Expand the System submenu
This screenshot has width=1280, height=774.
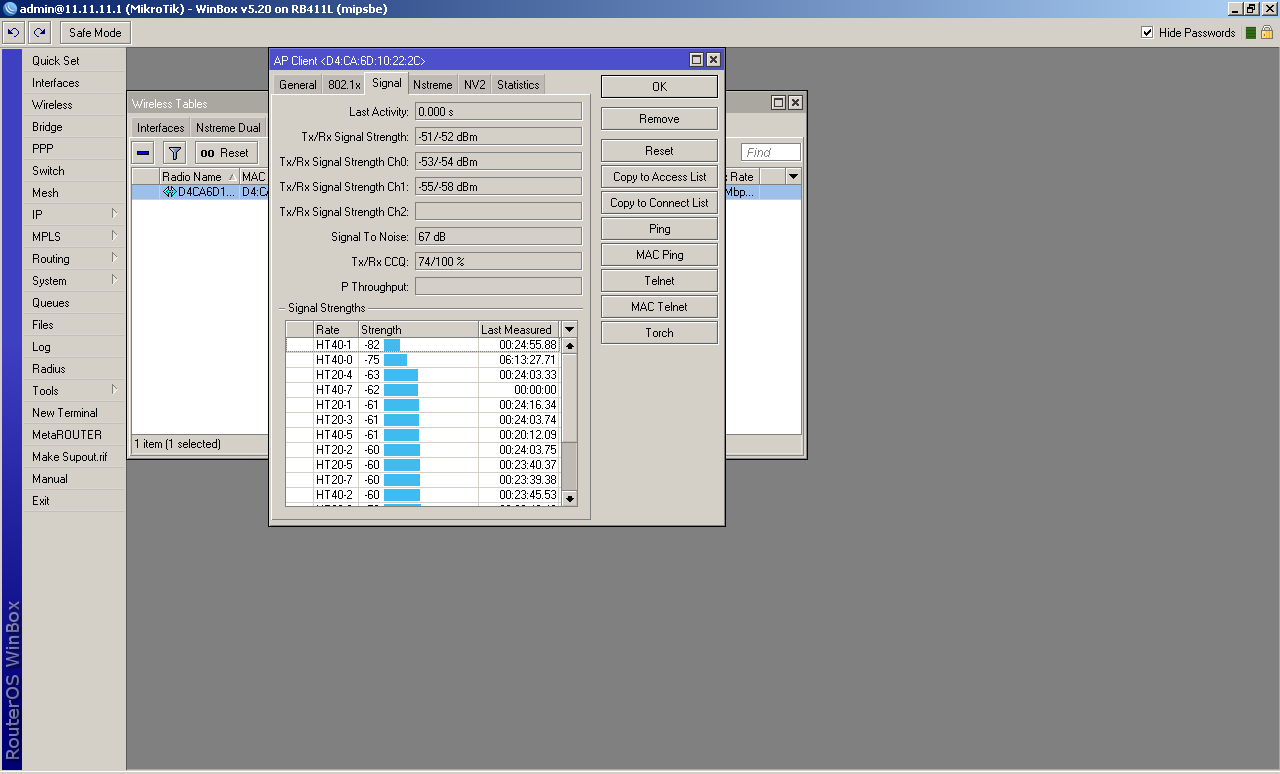click(74, 281)
